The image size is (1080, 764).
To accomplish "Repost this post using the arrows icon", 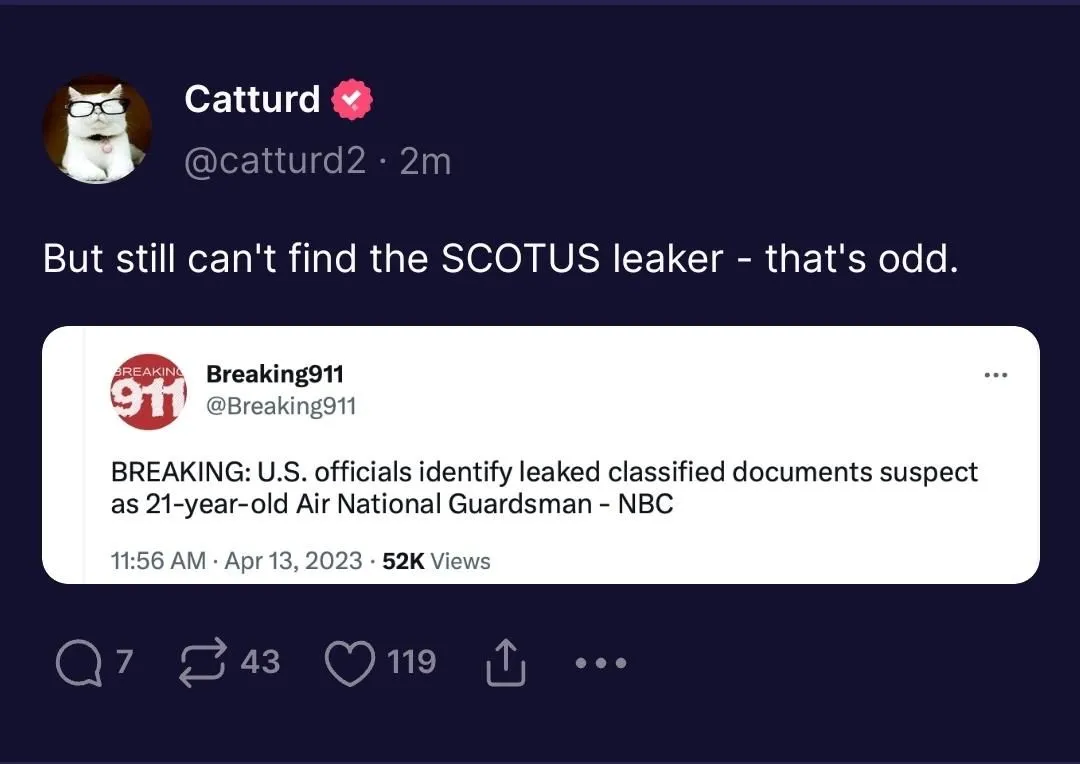I will click(x=201, y=664).
